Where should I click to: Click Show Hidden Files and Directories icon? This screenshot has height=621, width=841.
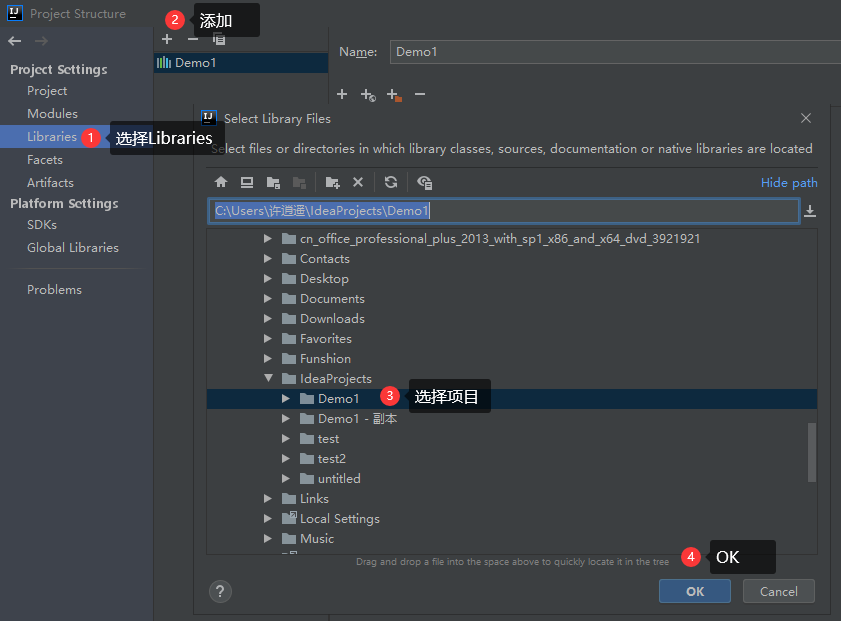pyautogui.click(x=424, y=182)
